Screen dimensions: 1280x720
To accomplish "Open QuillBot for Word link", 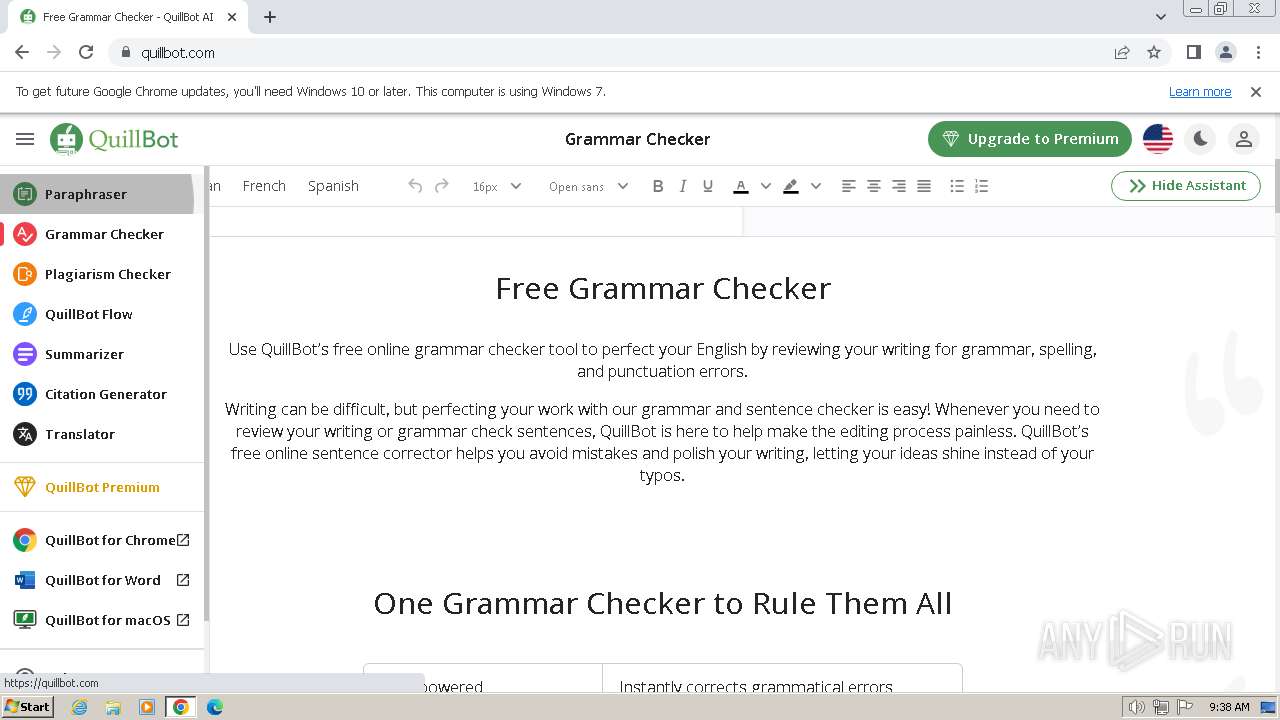I will pos(101,580).
